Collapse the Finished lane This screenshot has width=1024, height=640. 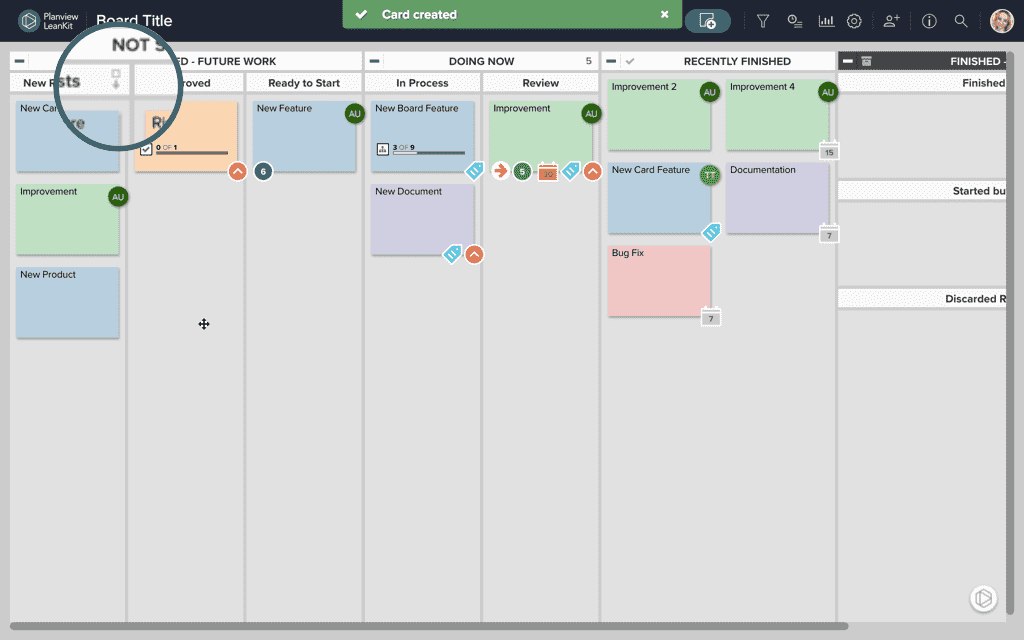pyautogui.click(x=848, y=61)
